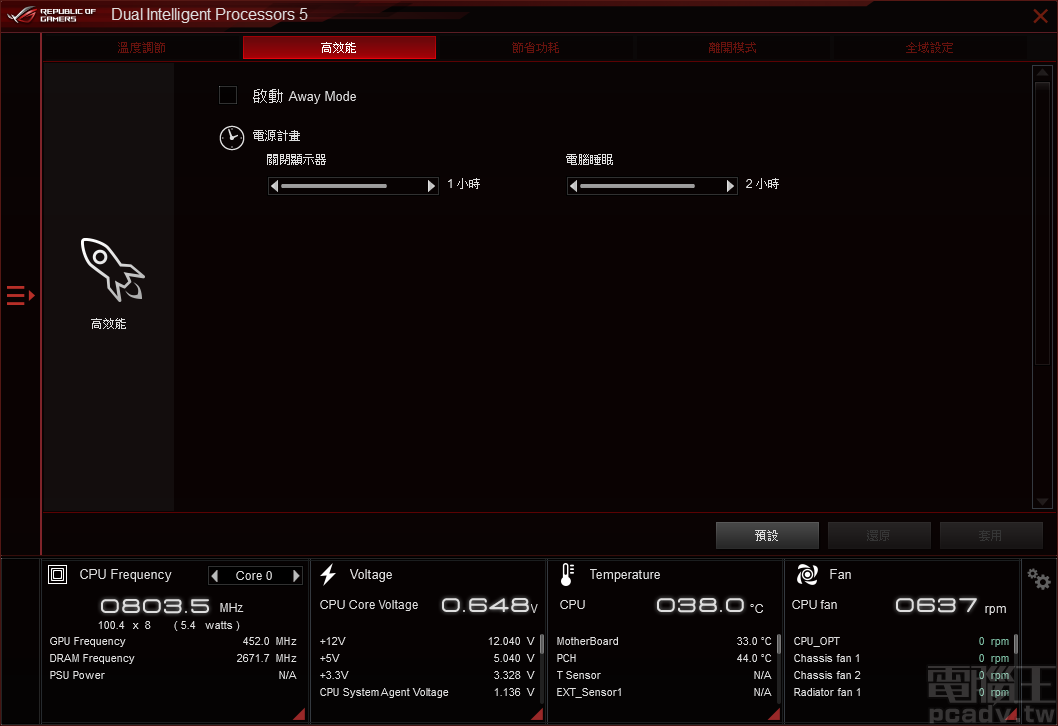Click the Fan panel icon
Screen dimensions: 1058x726
(x=807, y=574)
